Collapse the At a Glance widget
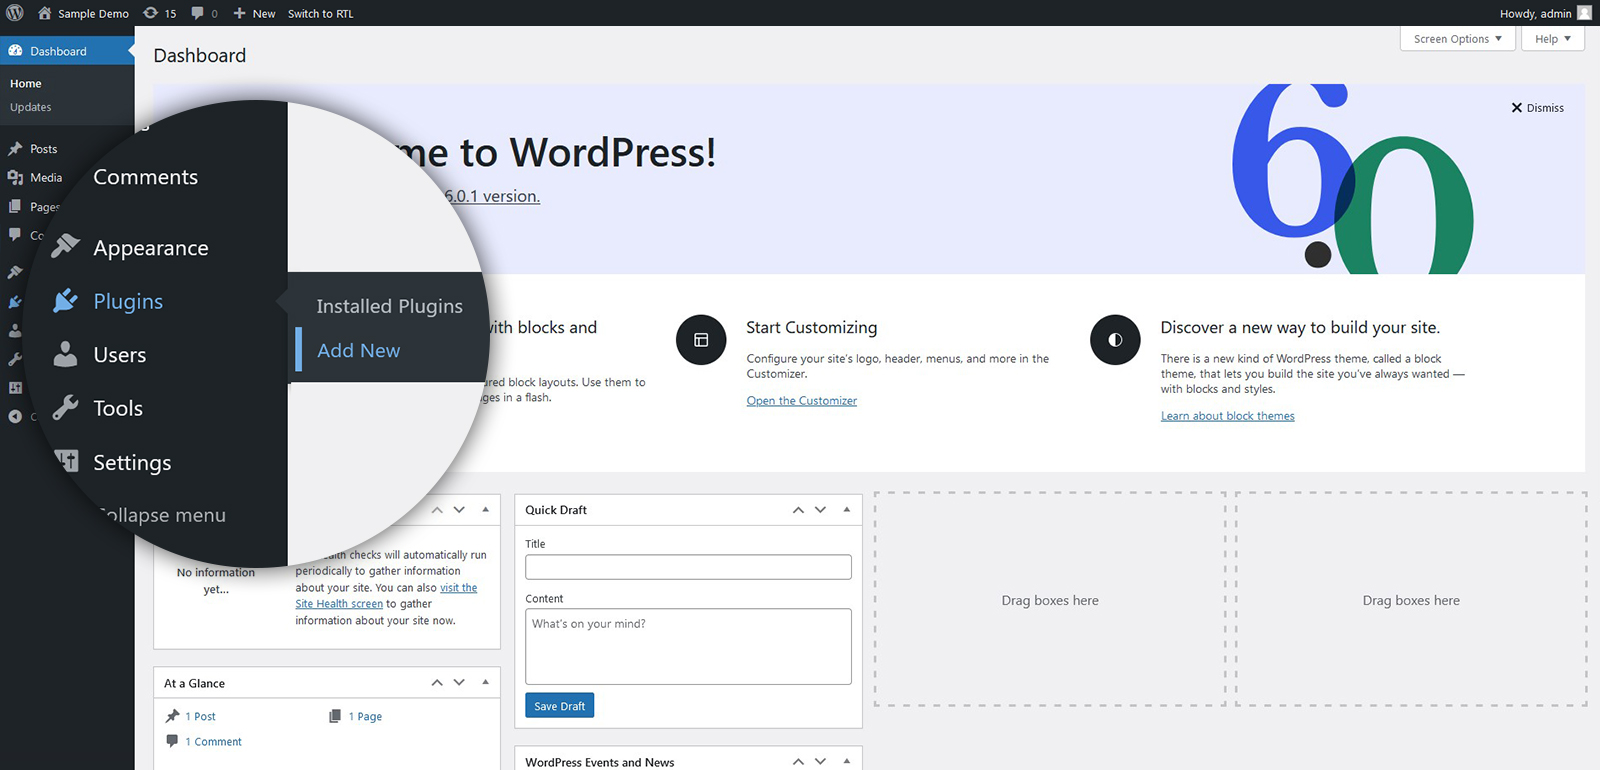 [x=485, y=683]
